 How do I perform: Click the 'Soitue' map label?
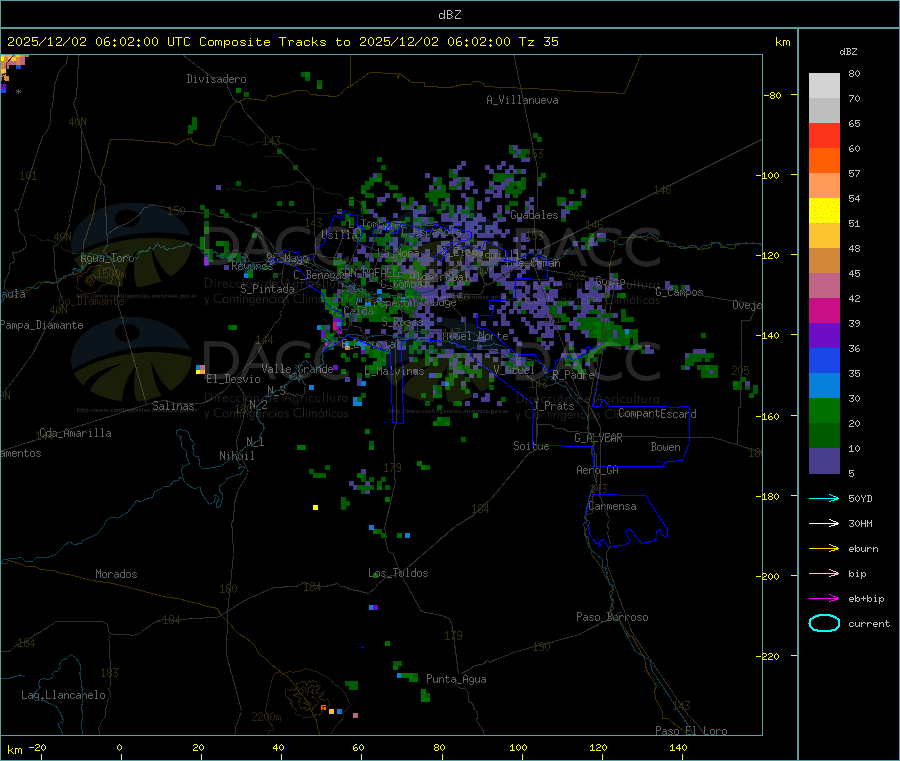coord(531,446)
